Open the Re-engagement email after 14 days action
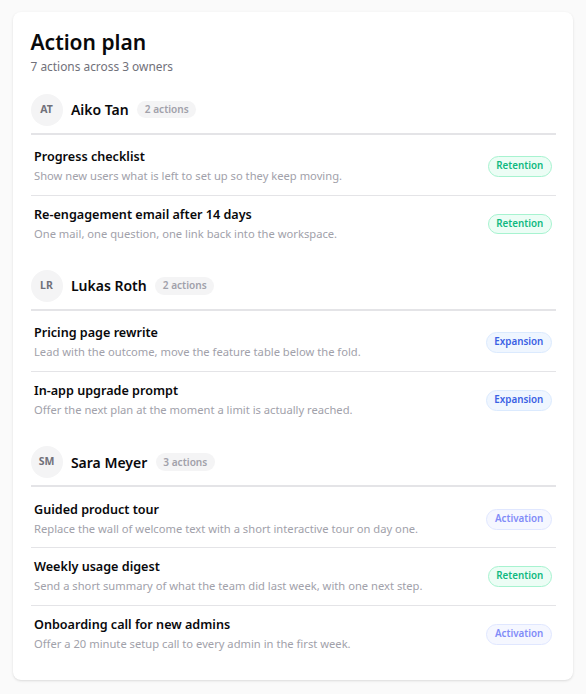The image size is (586, 694). 293,224
